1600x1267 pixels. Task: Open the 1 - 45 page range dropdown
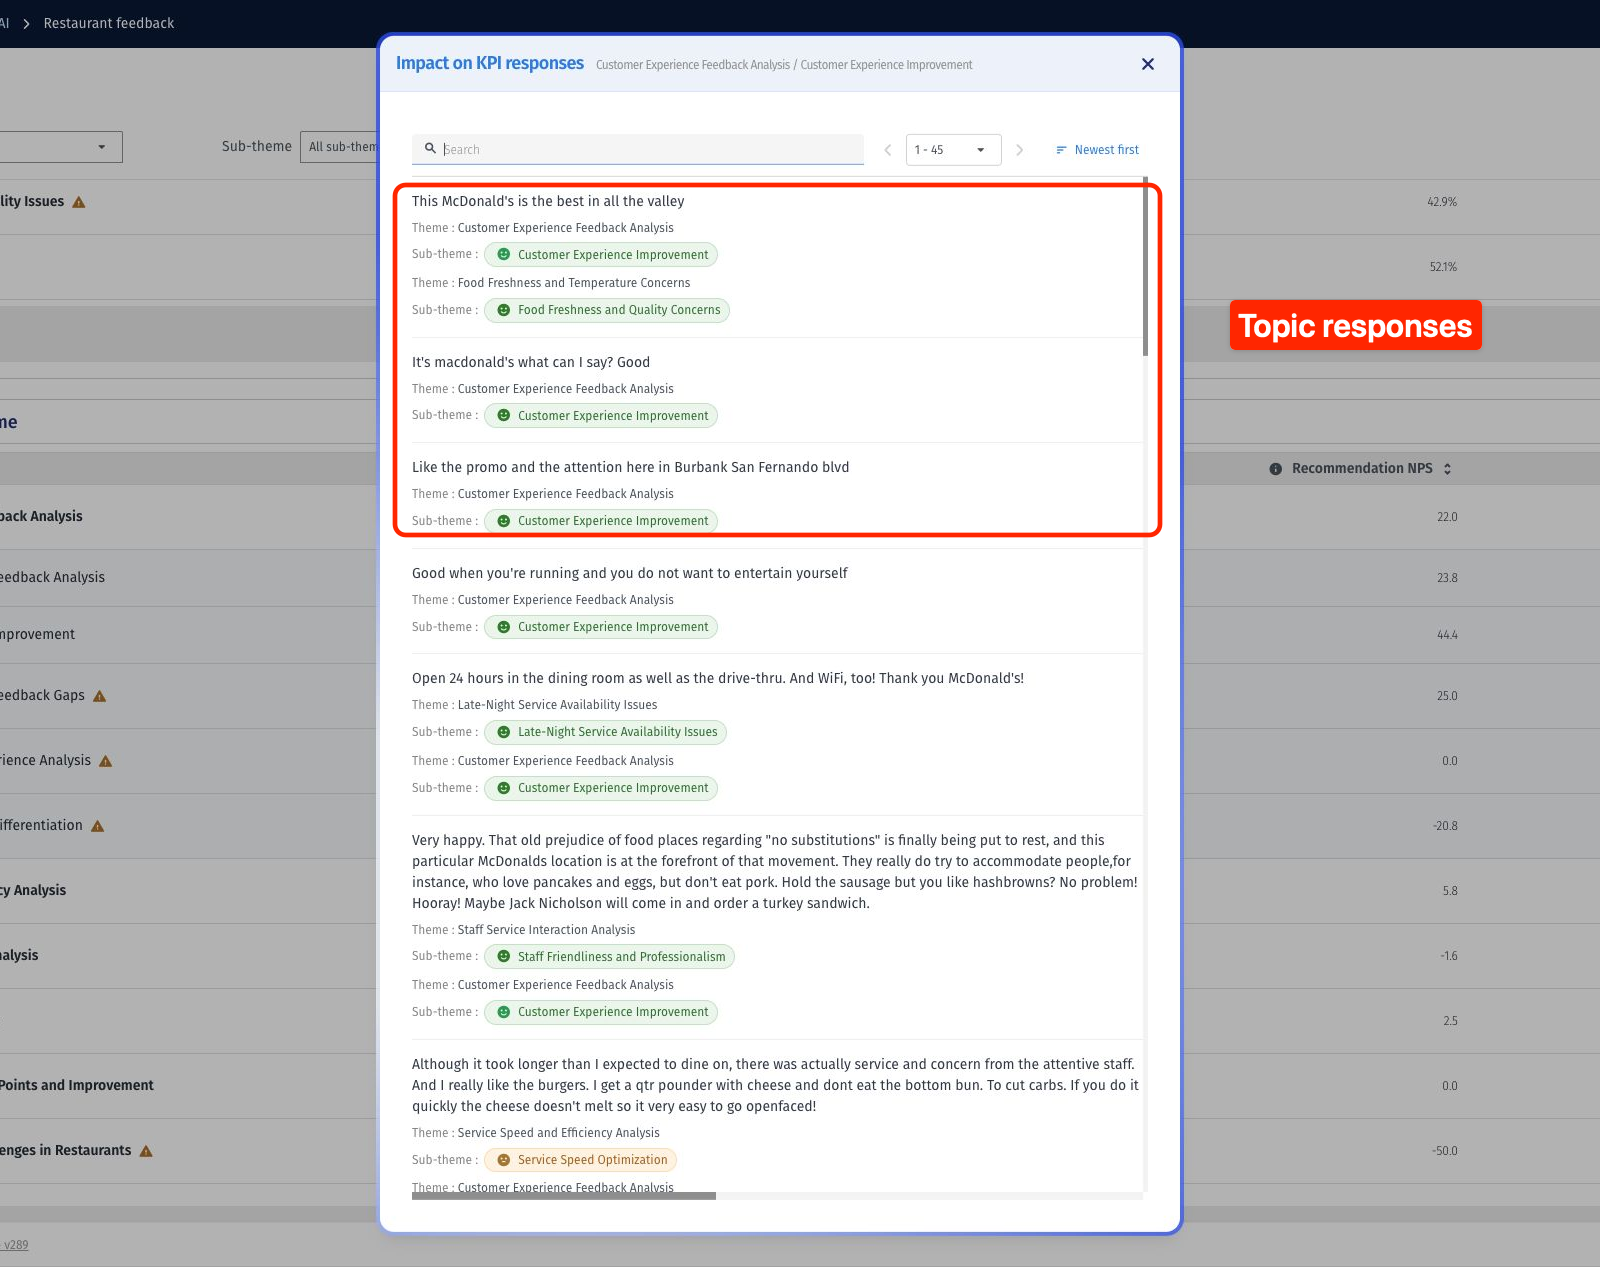[x=953, y=150]
